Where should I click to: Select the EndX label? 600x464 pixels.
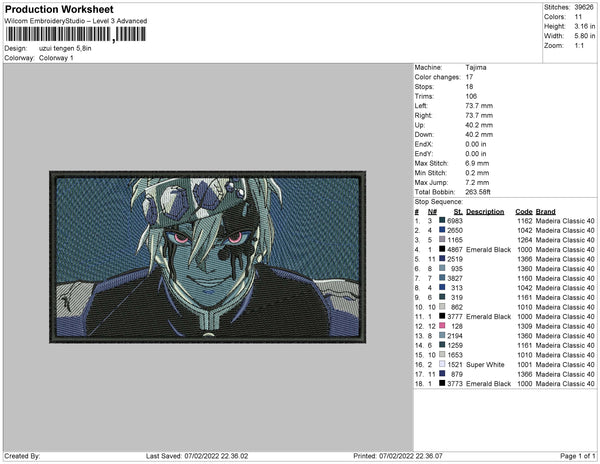pyautogui.click(x=424, y=144)
